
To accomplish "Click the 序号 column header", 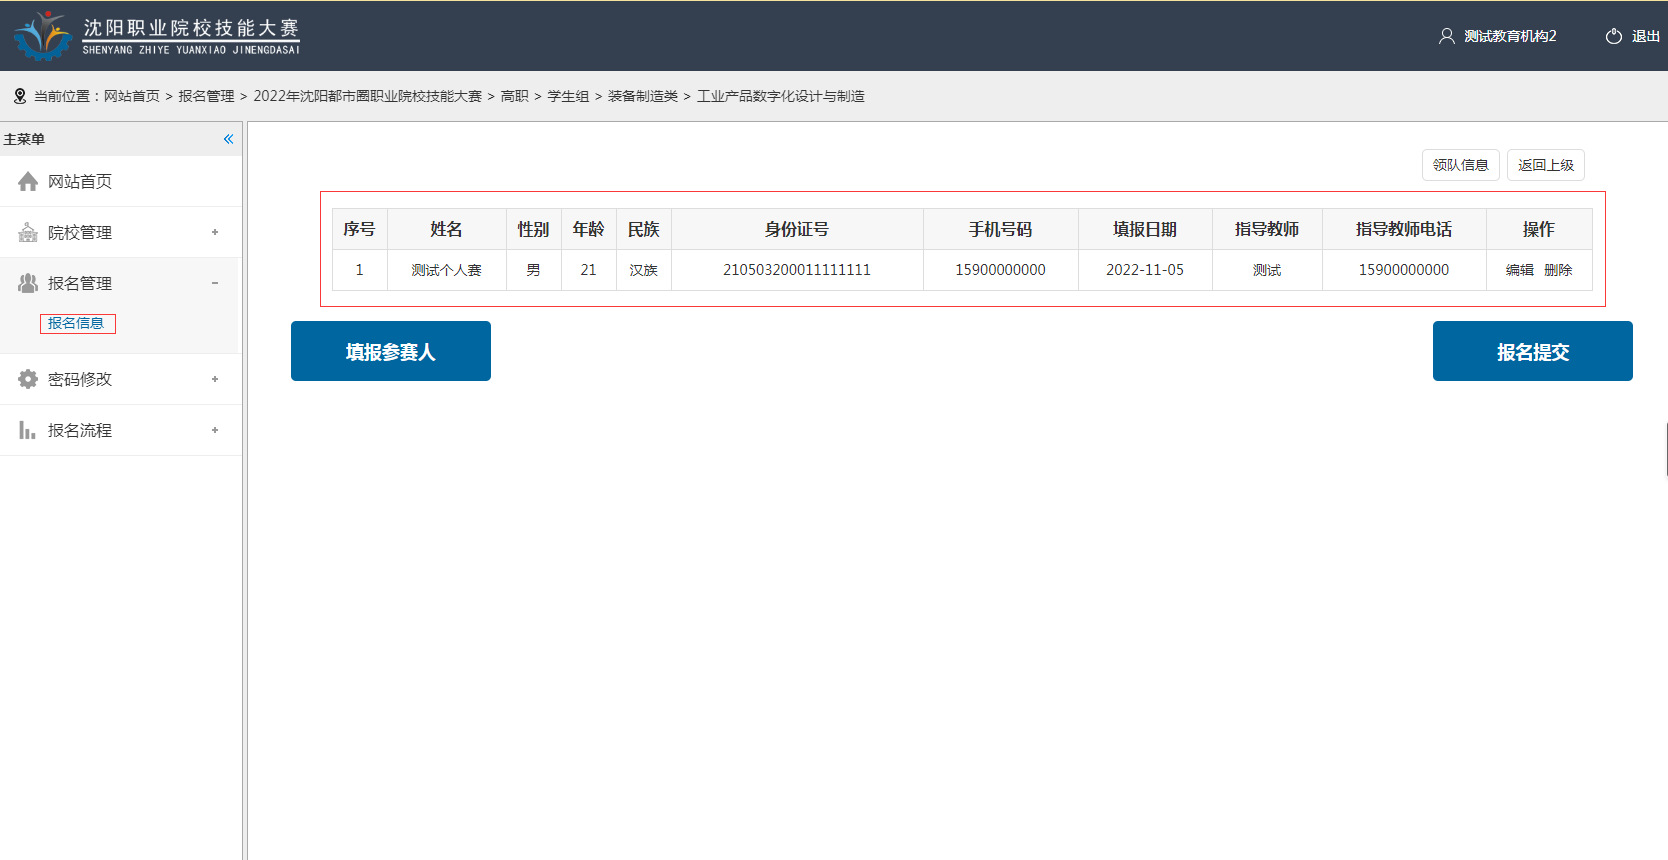I will pyautogui.click(x=359, y=229).
